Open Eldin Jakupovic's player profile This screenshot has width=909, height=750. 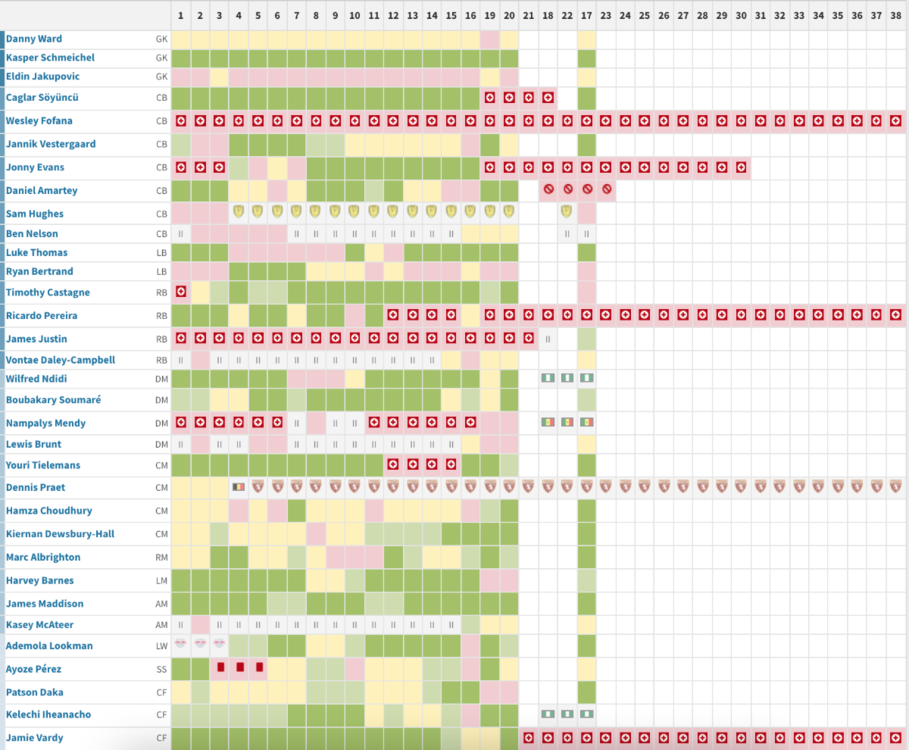(42, 77)
